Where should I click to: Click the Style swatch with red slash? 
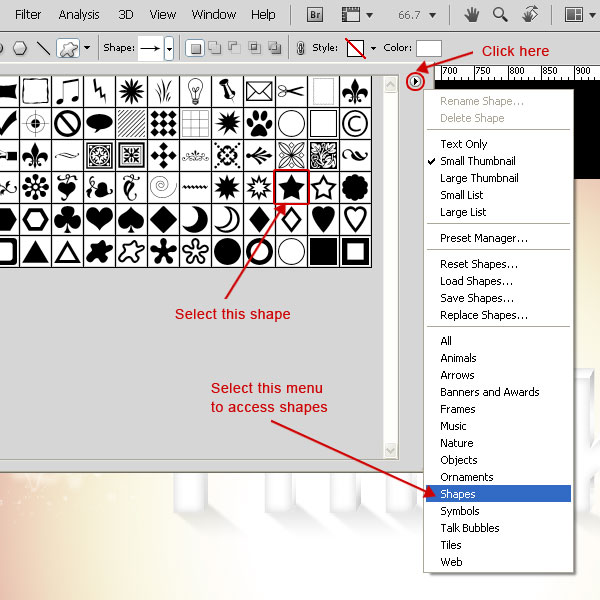point(355,48)
